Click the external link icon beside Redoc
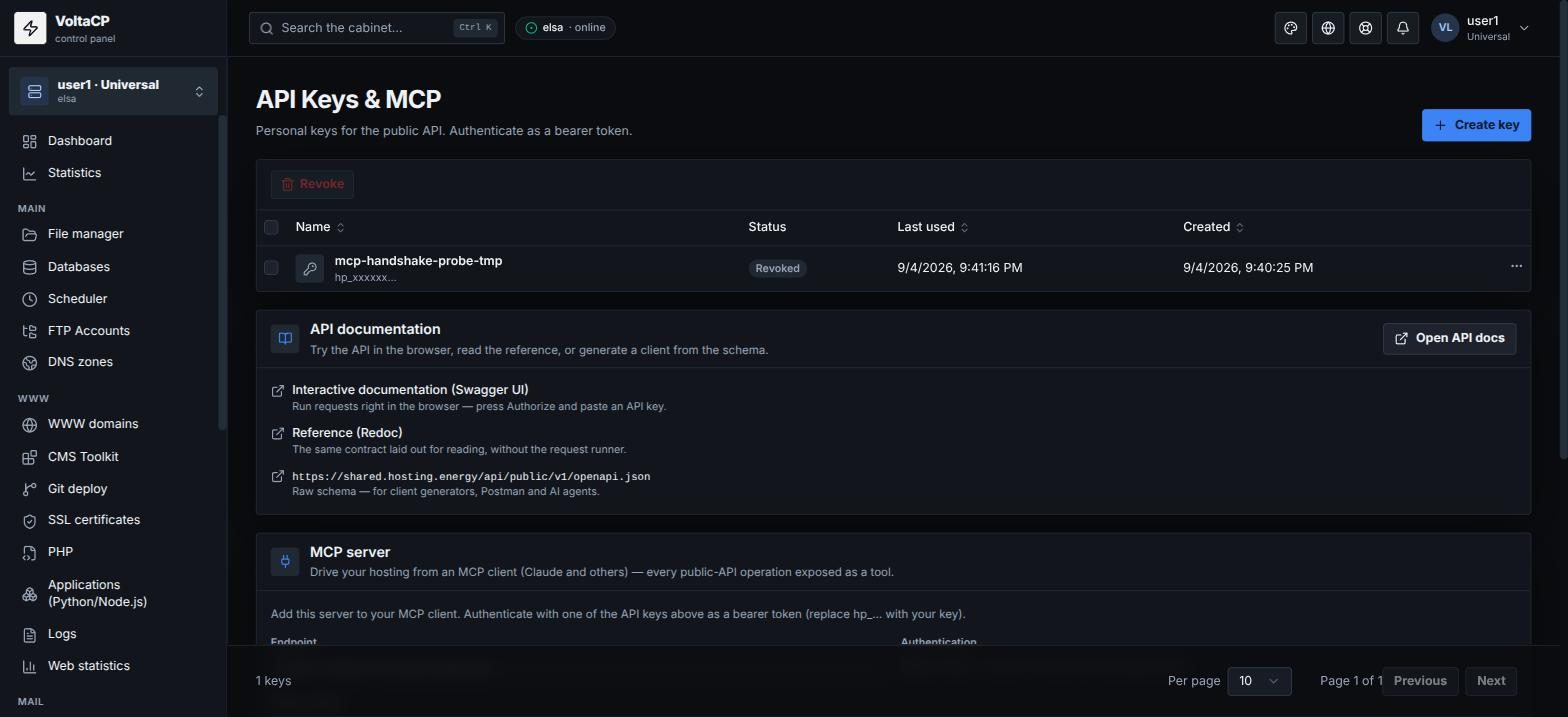The width and height of the screenshot is (1568, 717). tap(278, 433)
